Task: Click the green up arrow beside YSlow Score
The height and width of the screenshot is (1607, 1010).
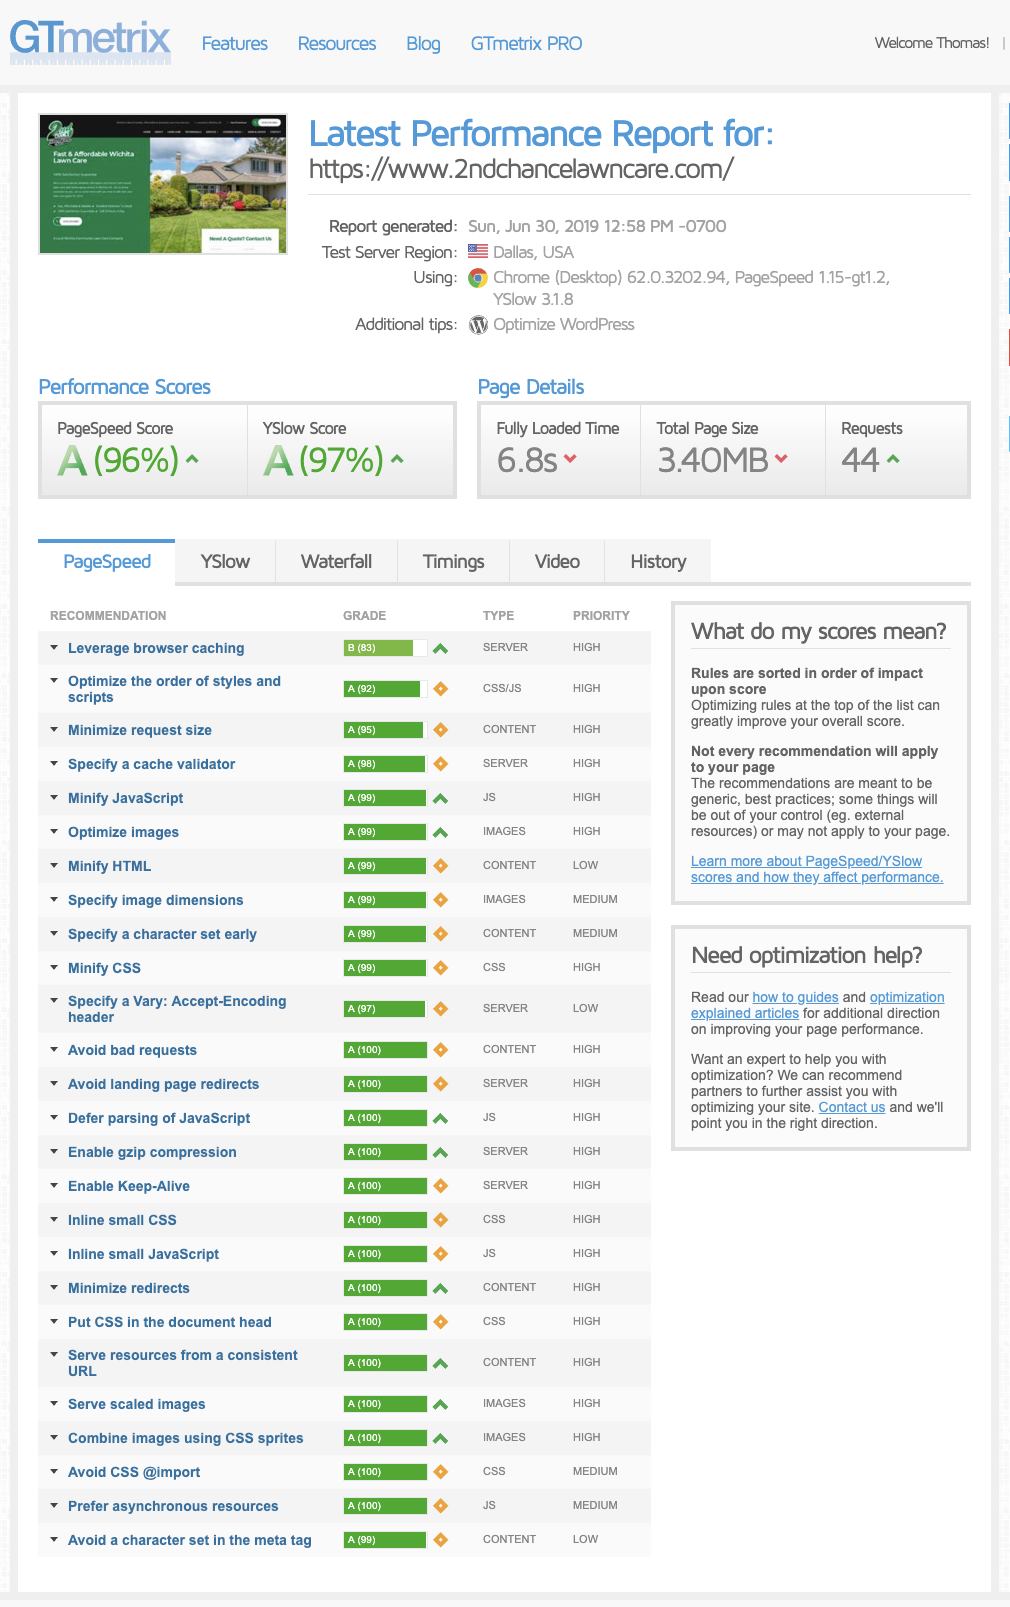Action: pyautogui.click(x=397, y=459)
